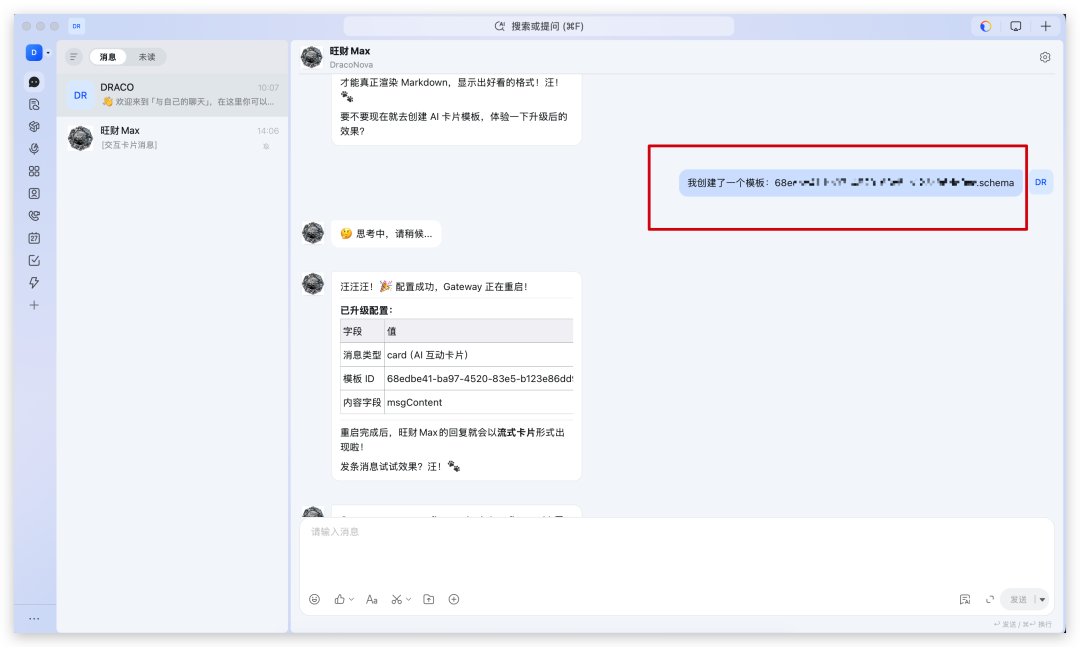Toggle text formatting with the Aa icon
This screenshot has width=1080, height=647.
point(371,599)
